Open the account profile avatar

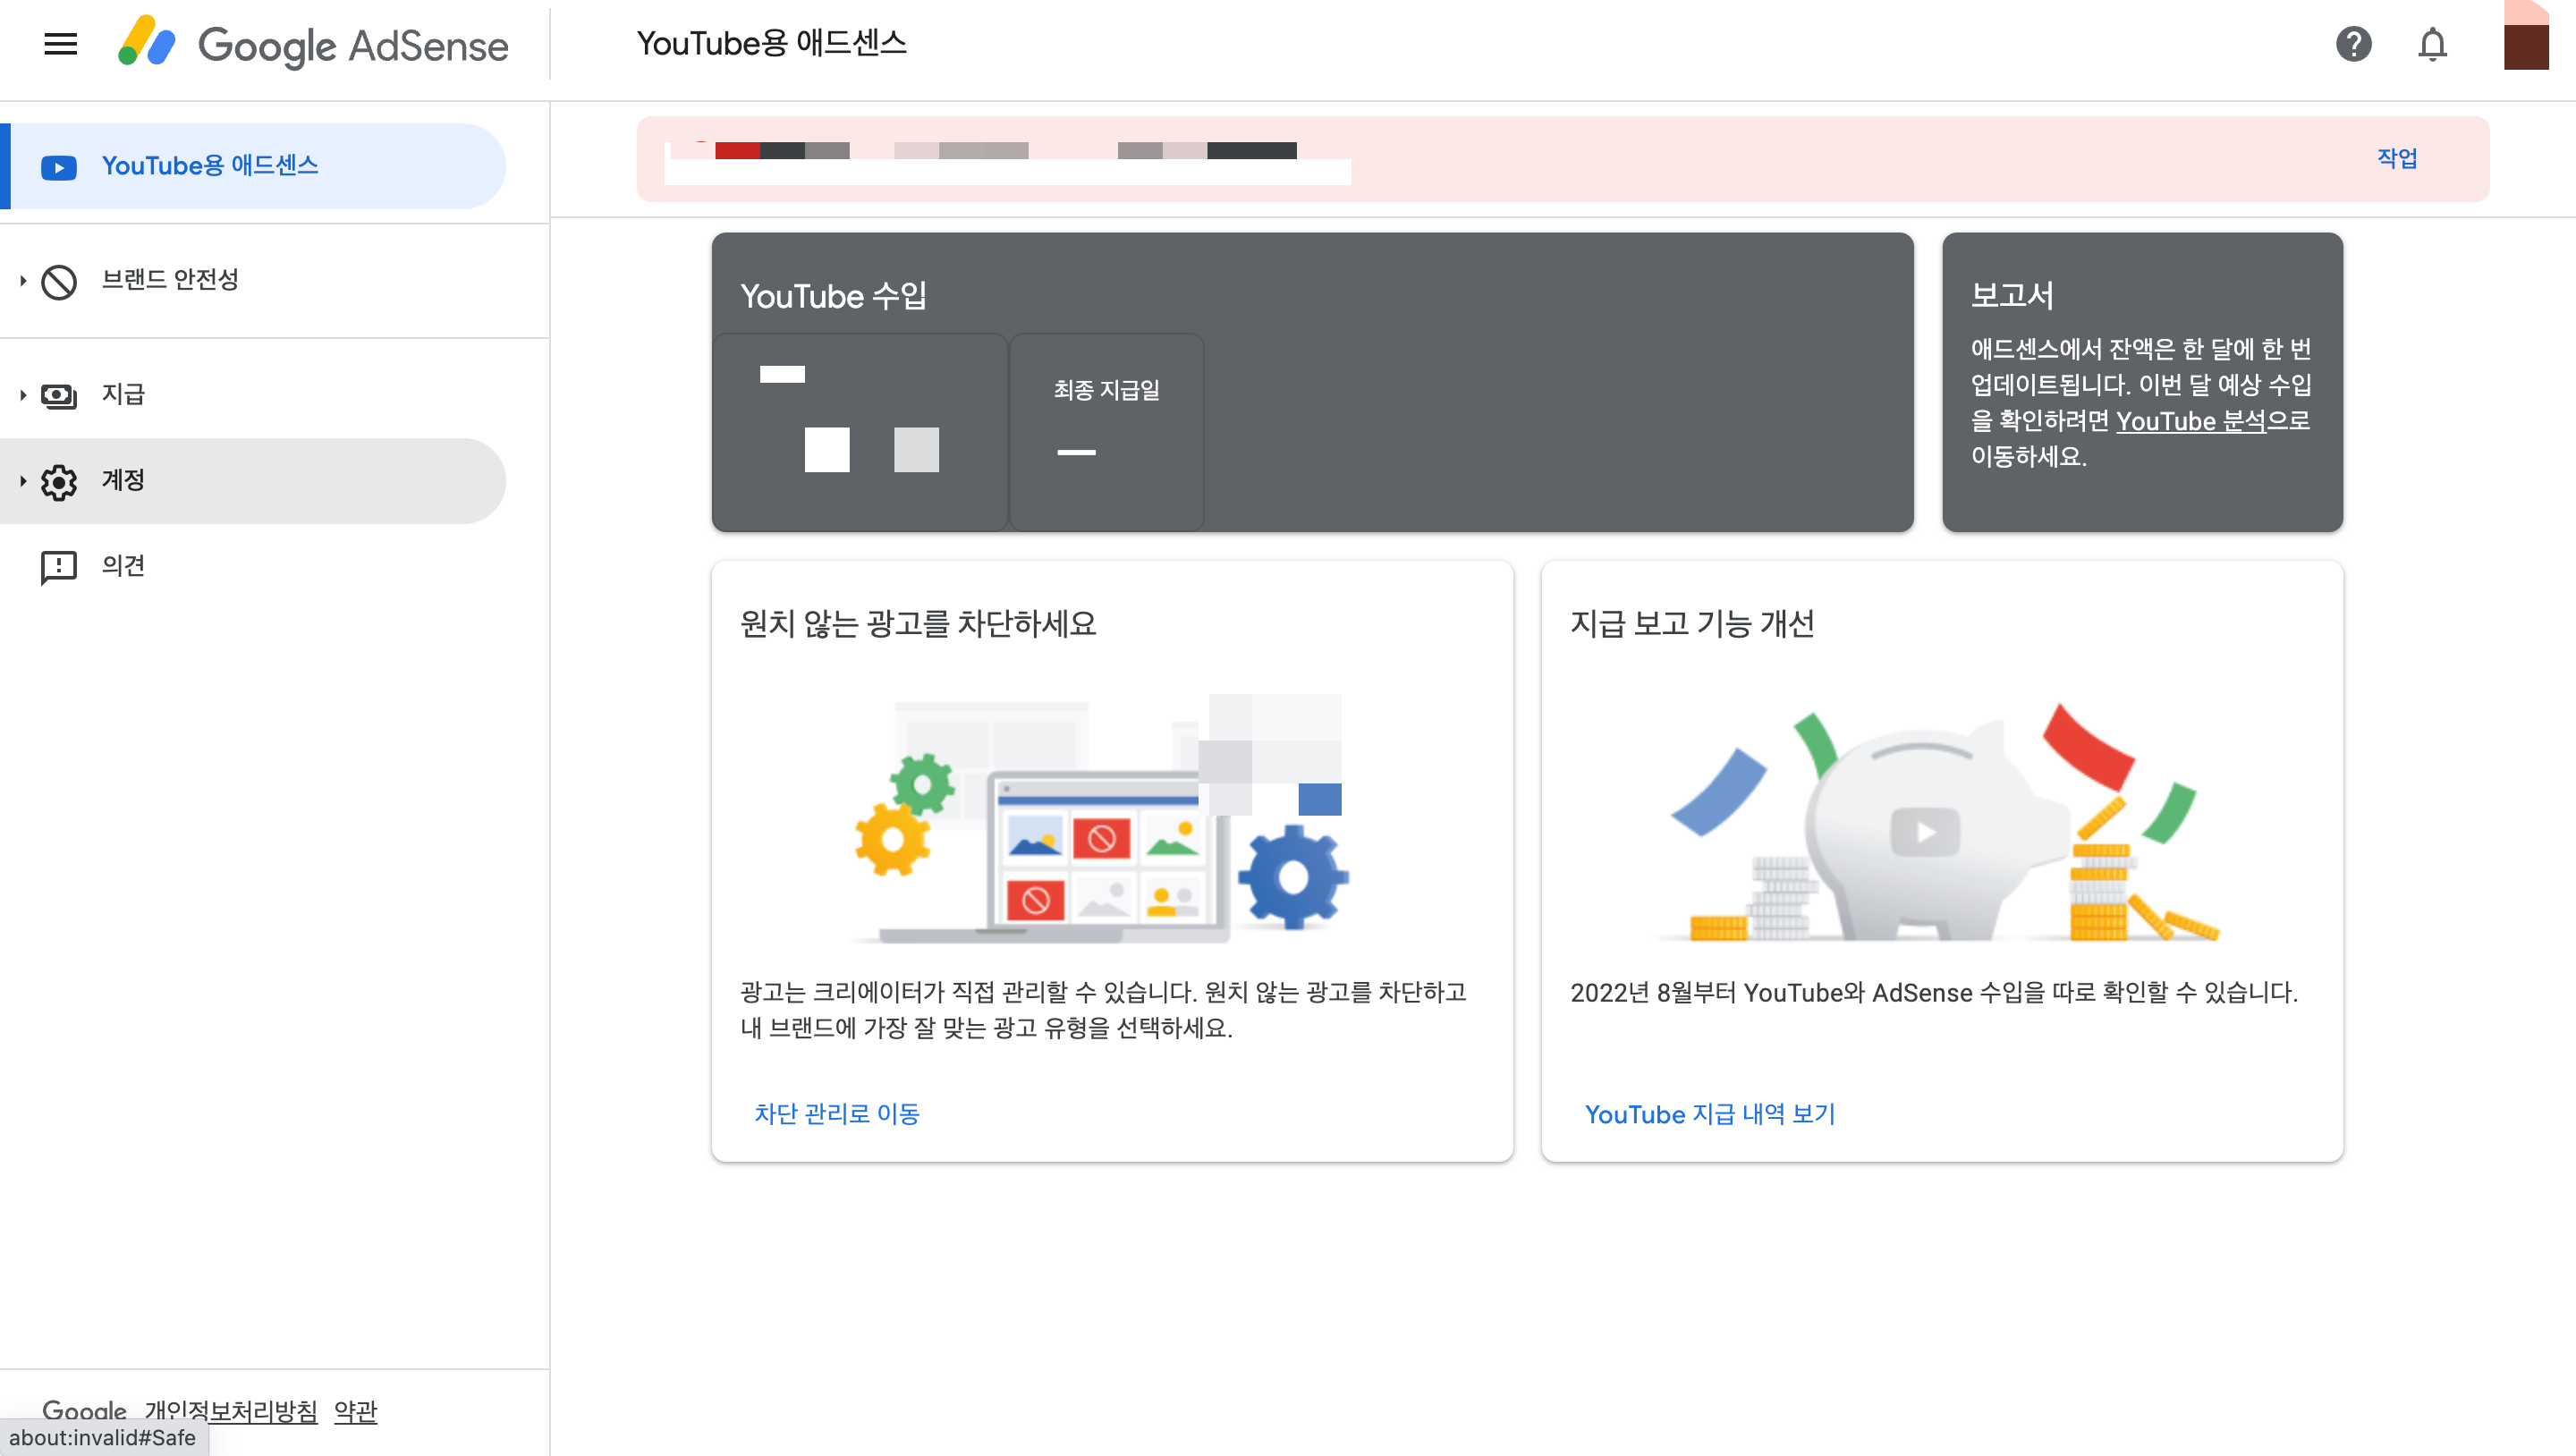2526,36
